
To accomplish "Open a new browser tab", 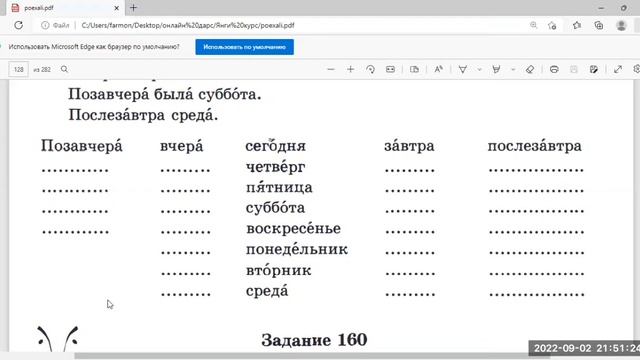I will click(133, 8).
